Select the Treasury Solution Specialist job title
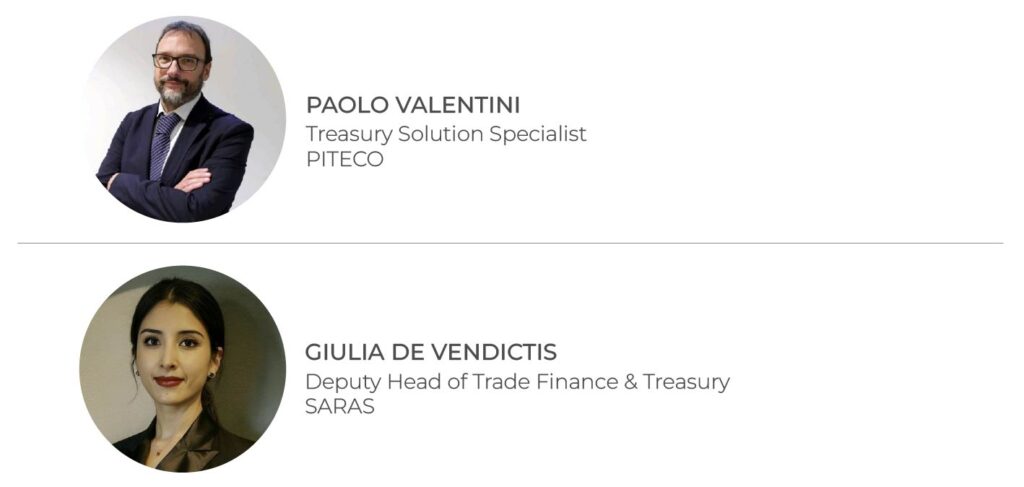The width and height of the screenshot is (1024, 487). [447, 134]
